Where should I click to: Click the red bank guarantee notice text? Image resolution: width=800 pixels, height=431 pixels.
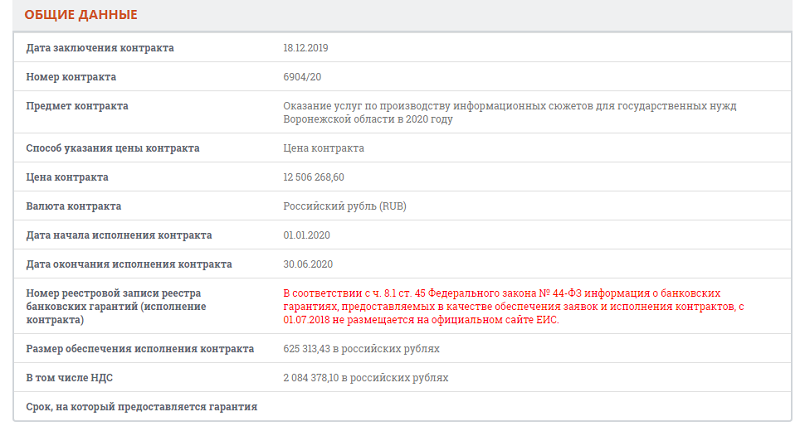pos(514,307)
